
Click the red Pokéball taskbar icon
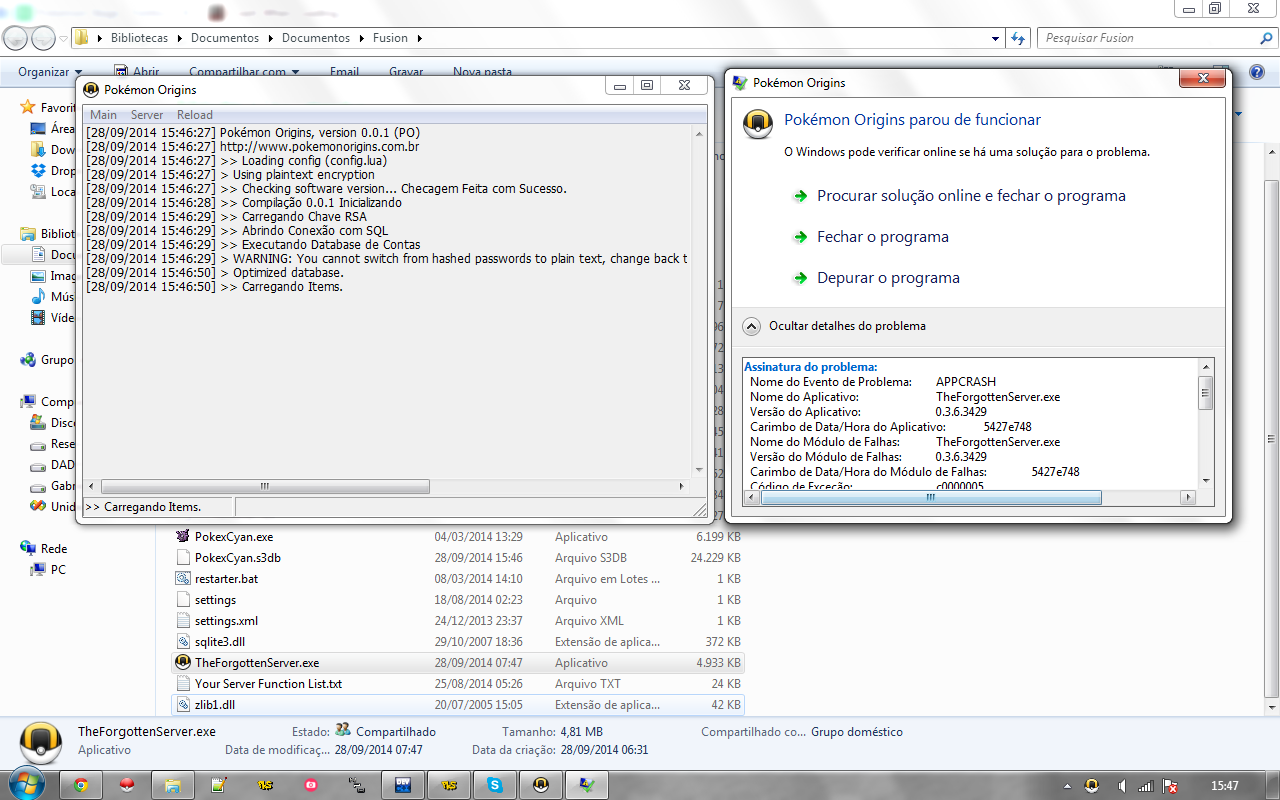point(126,786)
